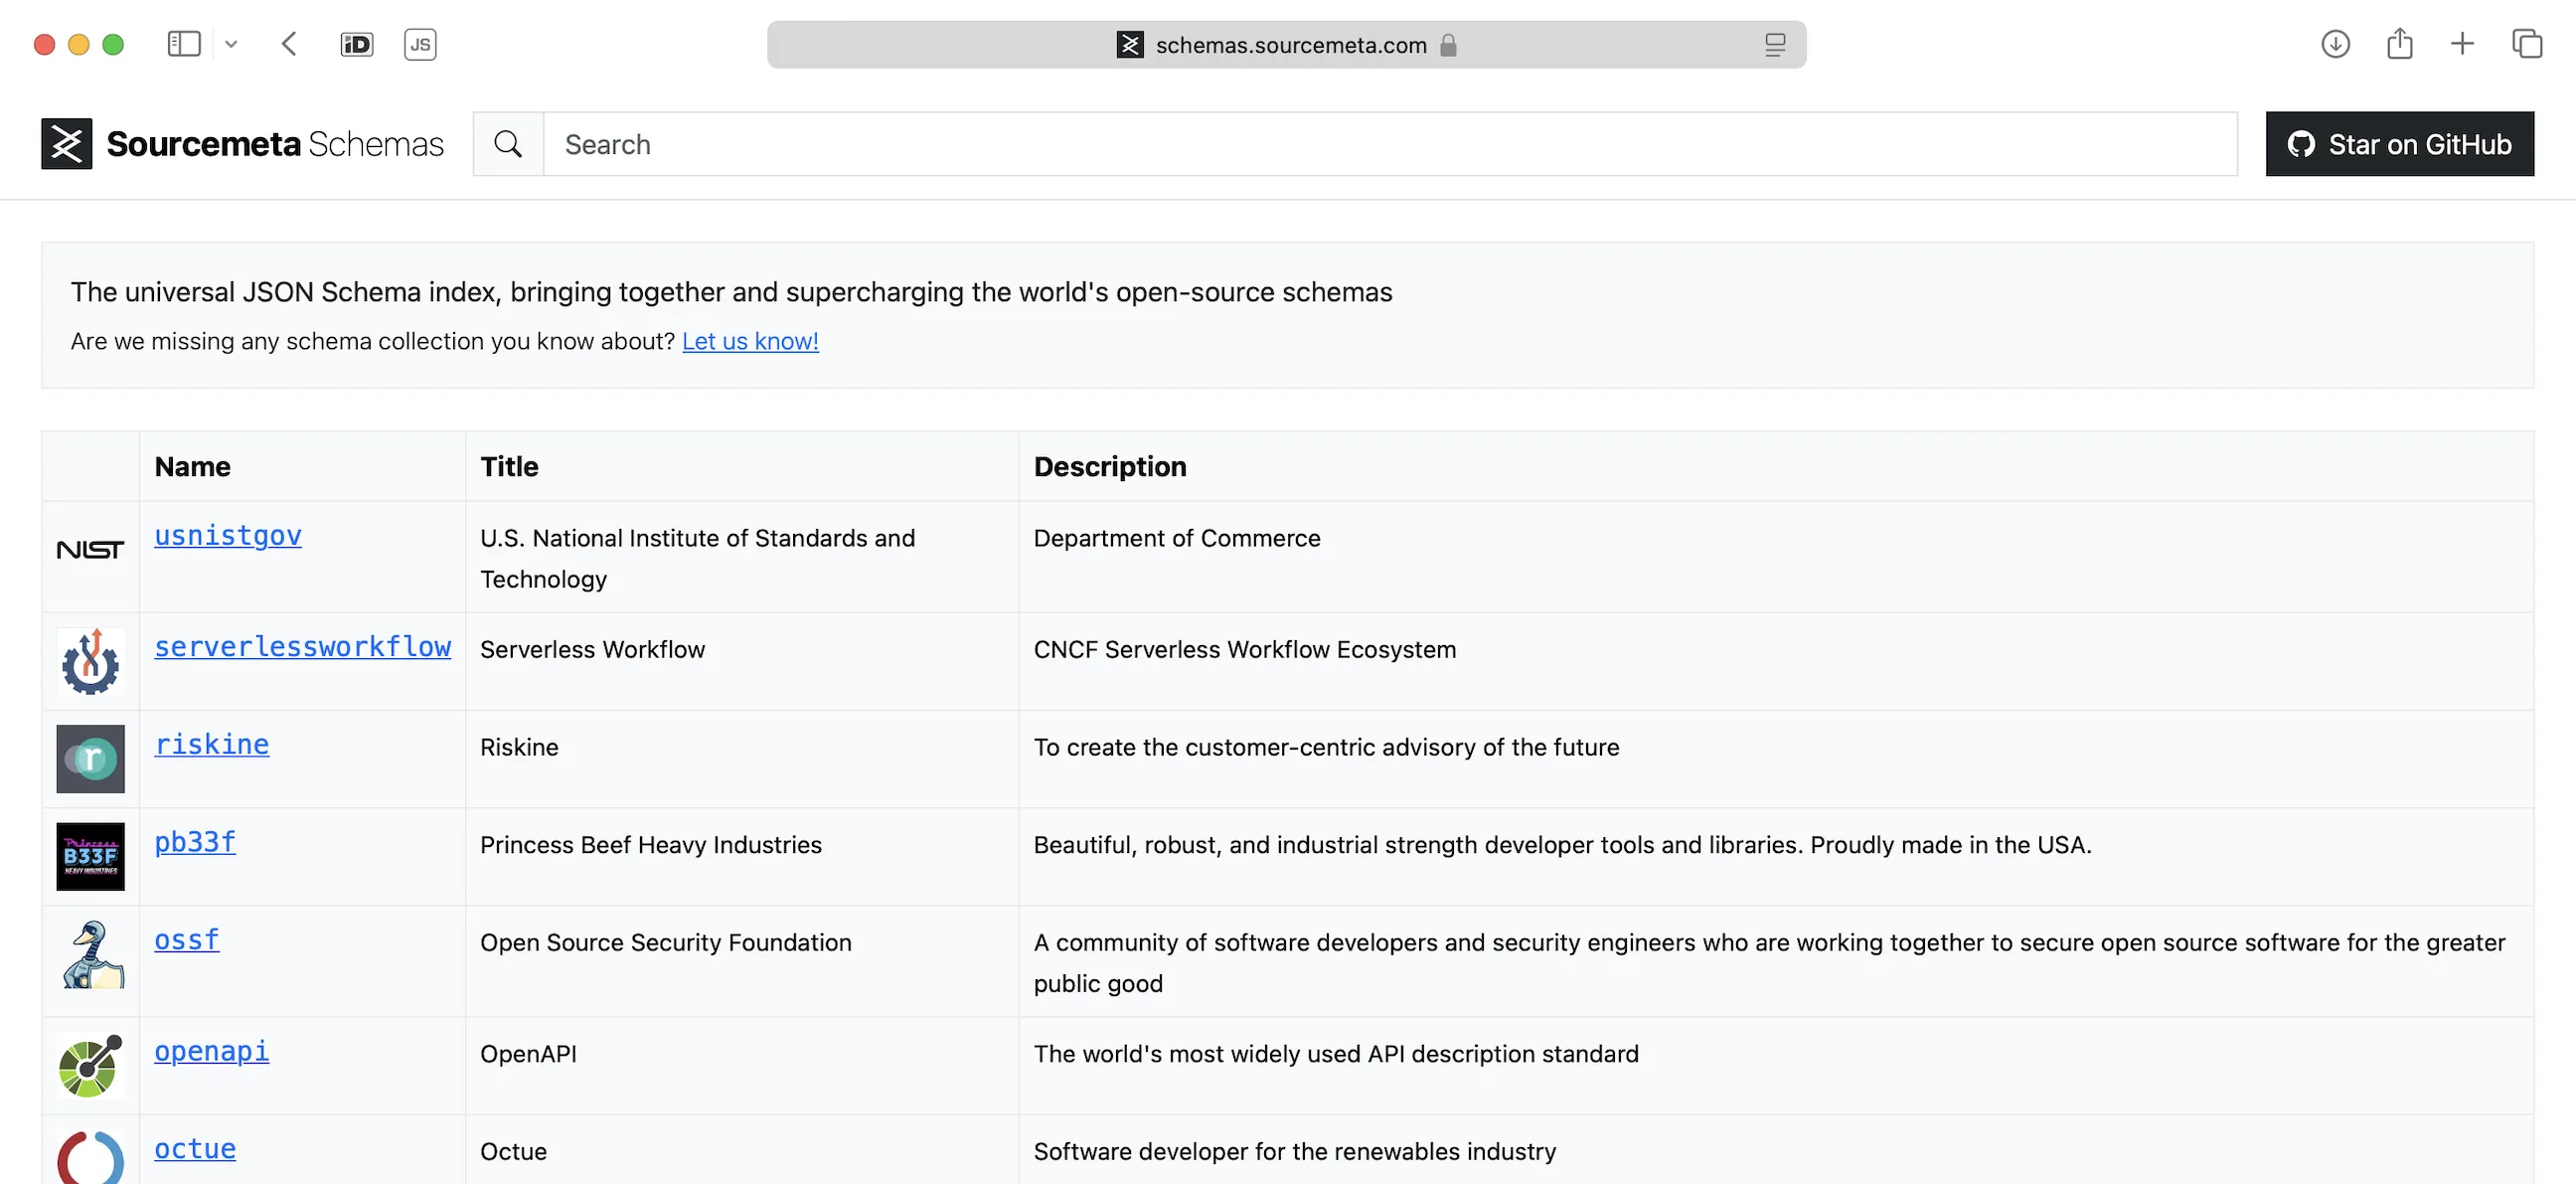Click the Star on GitHub button
2576x1184 pixels.
coord(2399,144)
